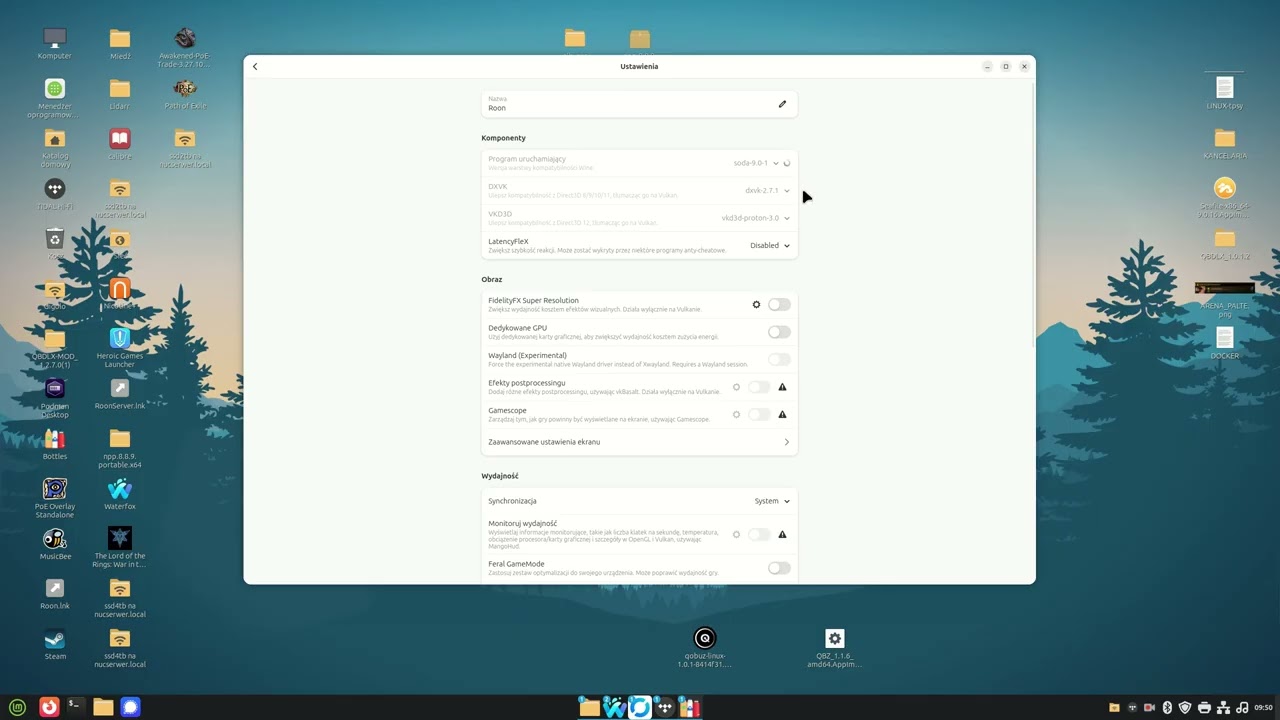Open Zaawansowane ustawienia ekranu row

pos(639,442)
